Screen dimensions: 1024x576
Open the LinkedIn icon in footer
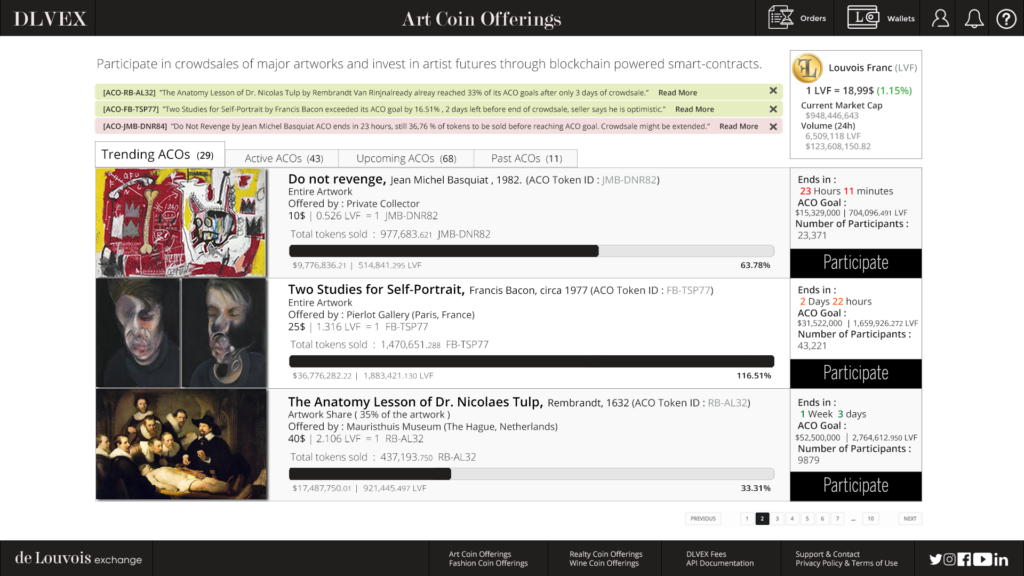pyautogui.click(x=1001, y=559)
